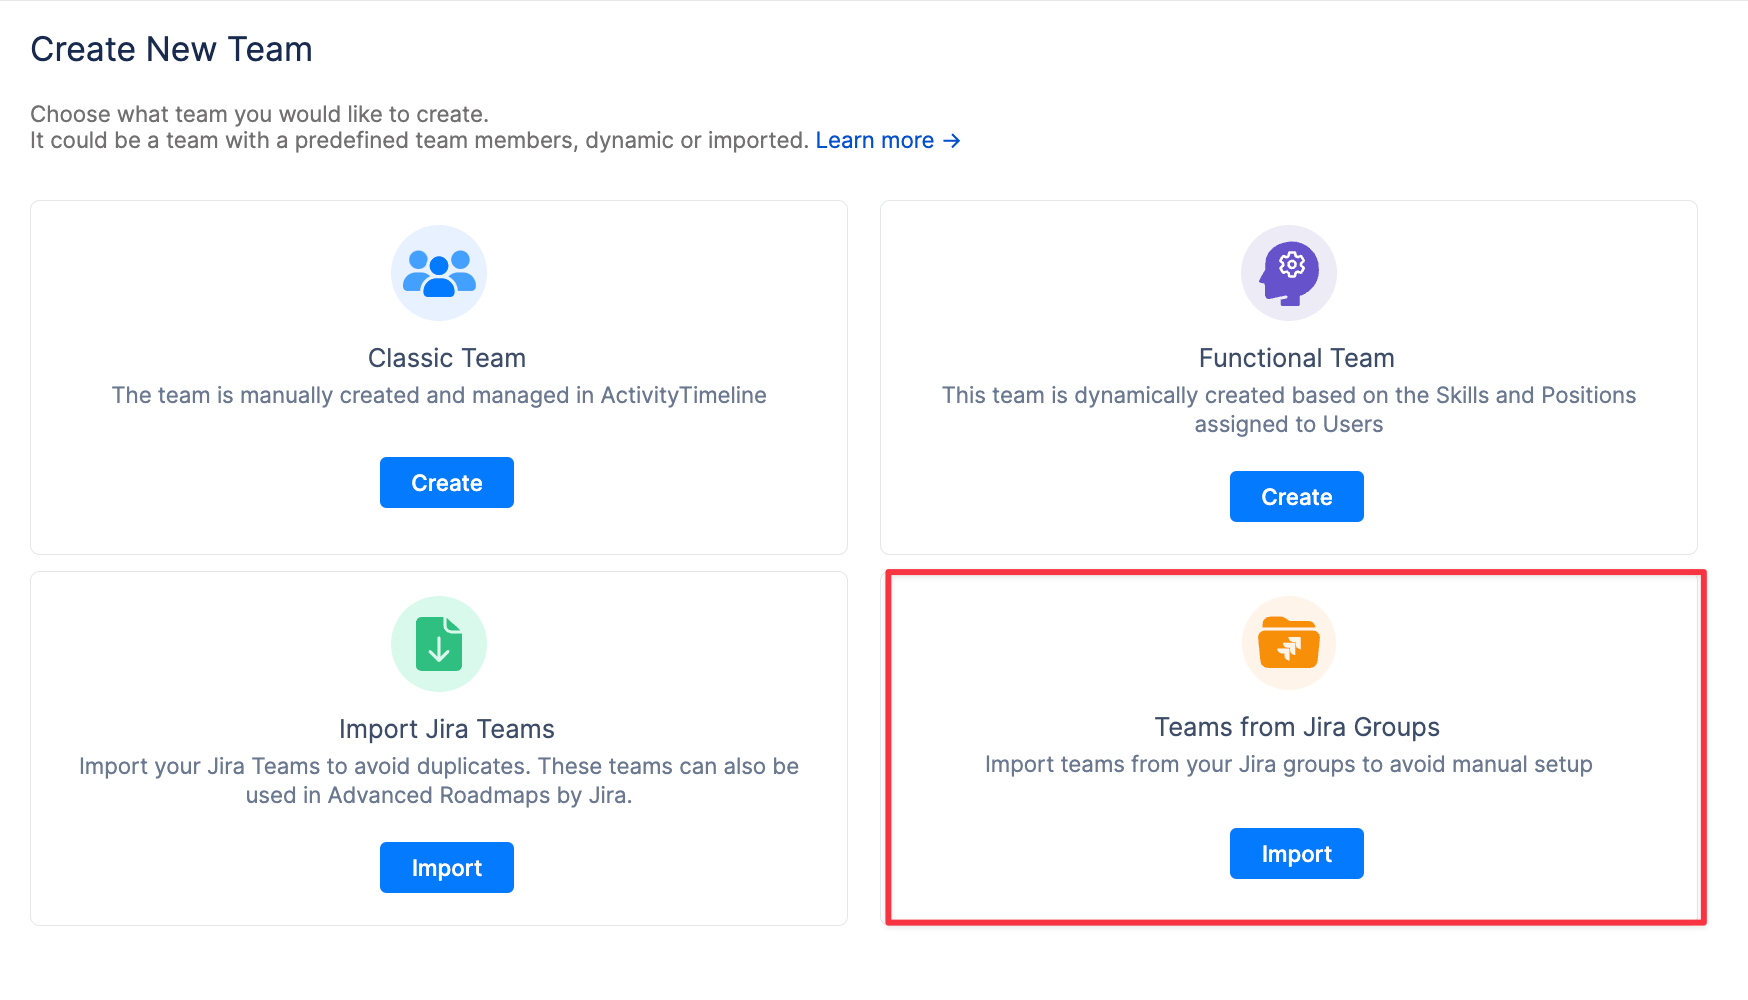Click the arrow icon beside Learn more
Screen dimensions: 1748x1000
952,141
